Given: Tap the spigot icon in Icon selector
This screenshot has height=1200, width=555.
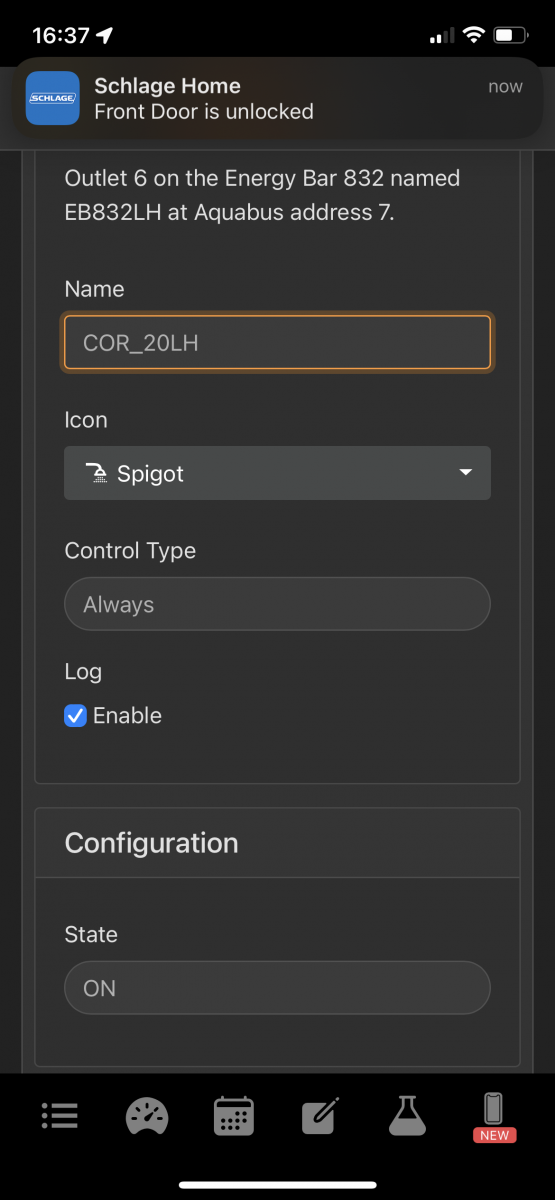Looking at the screenshot, I should (x=96, y=473).
